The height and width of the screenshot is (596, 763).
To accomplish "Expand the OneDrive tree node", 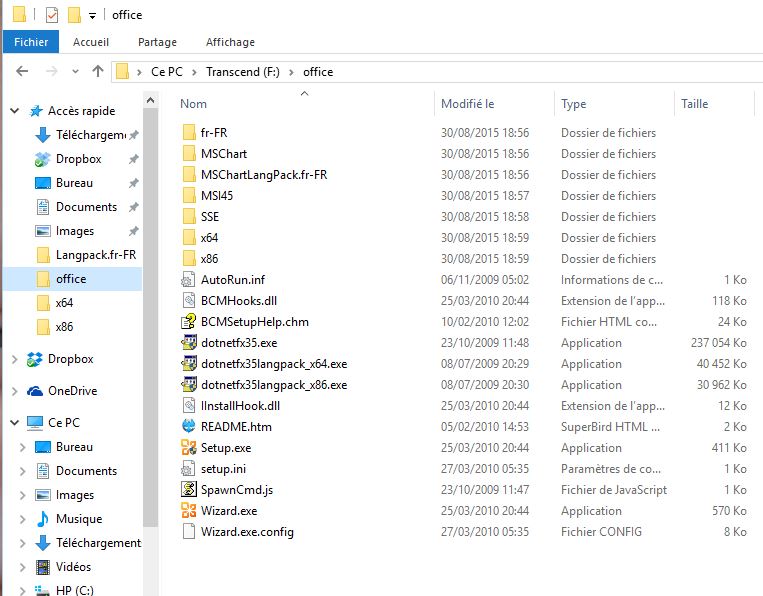I will click(x=14, y=391).
